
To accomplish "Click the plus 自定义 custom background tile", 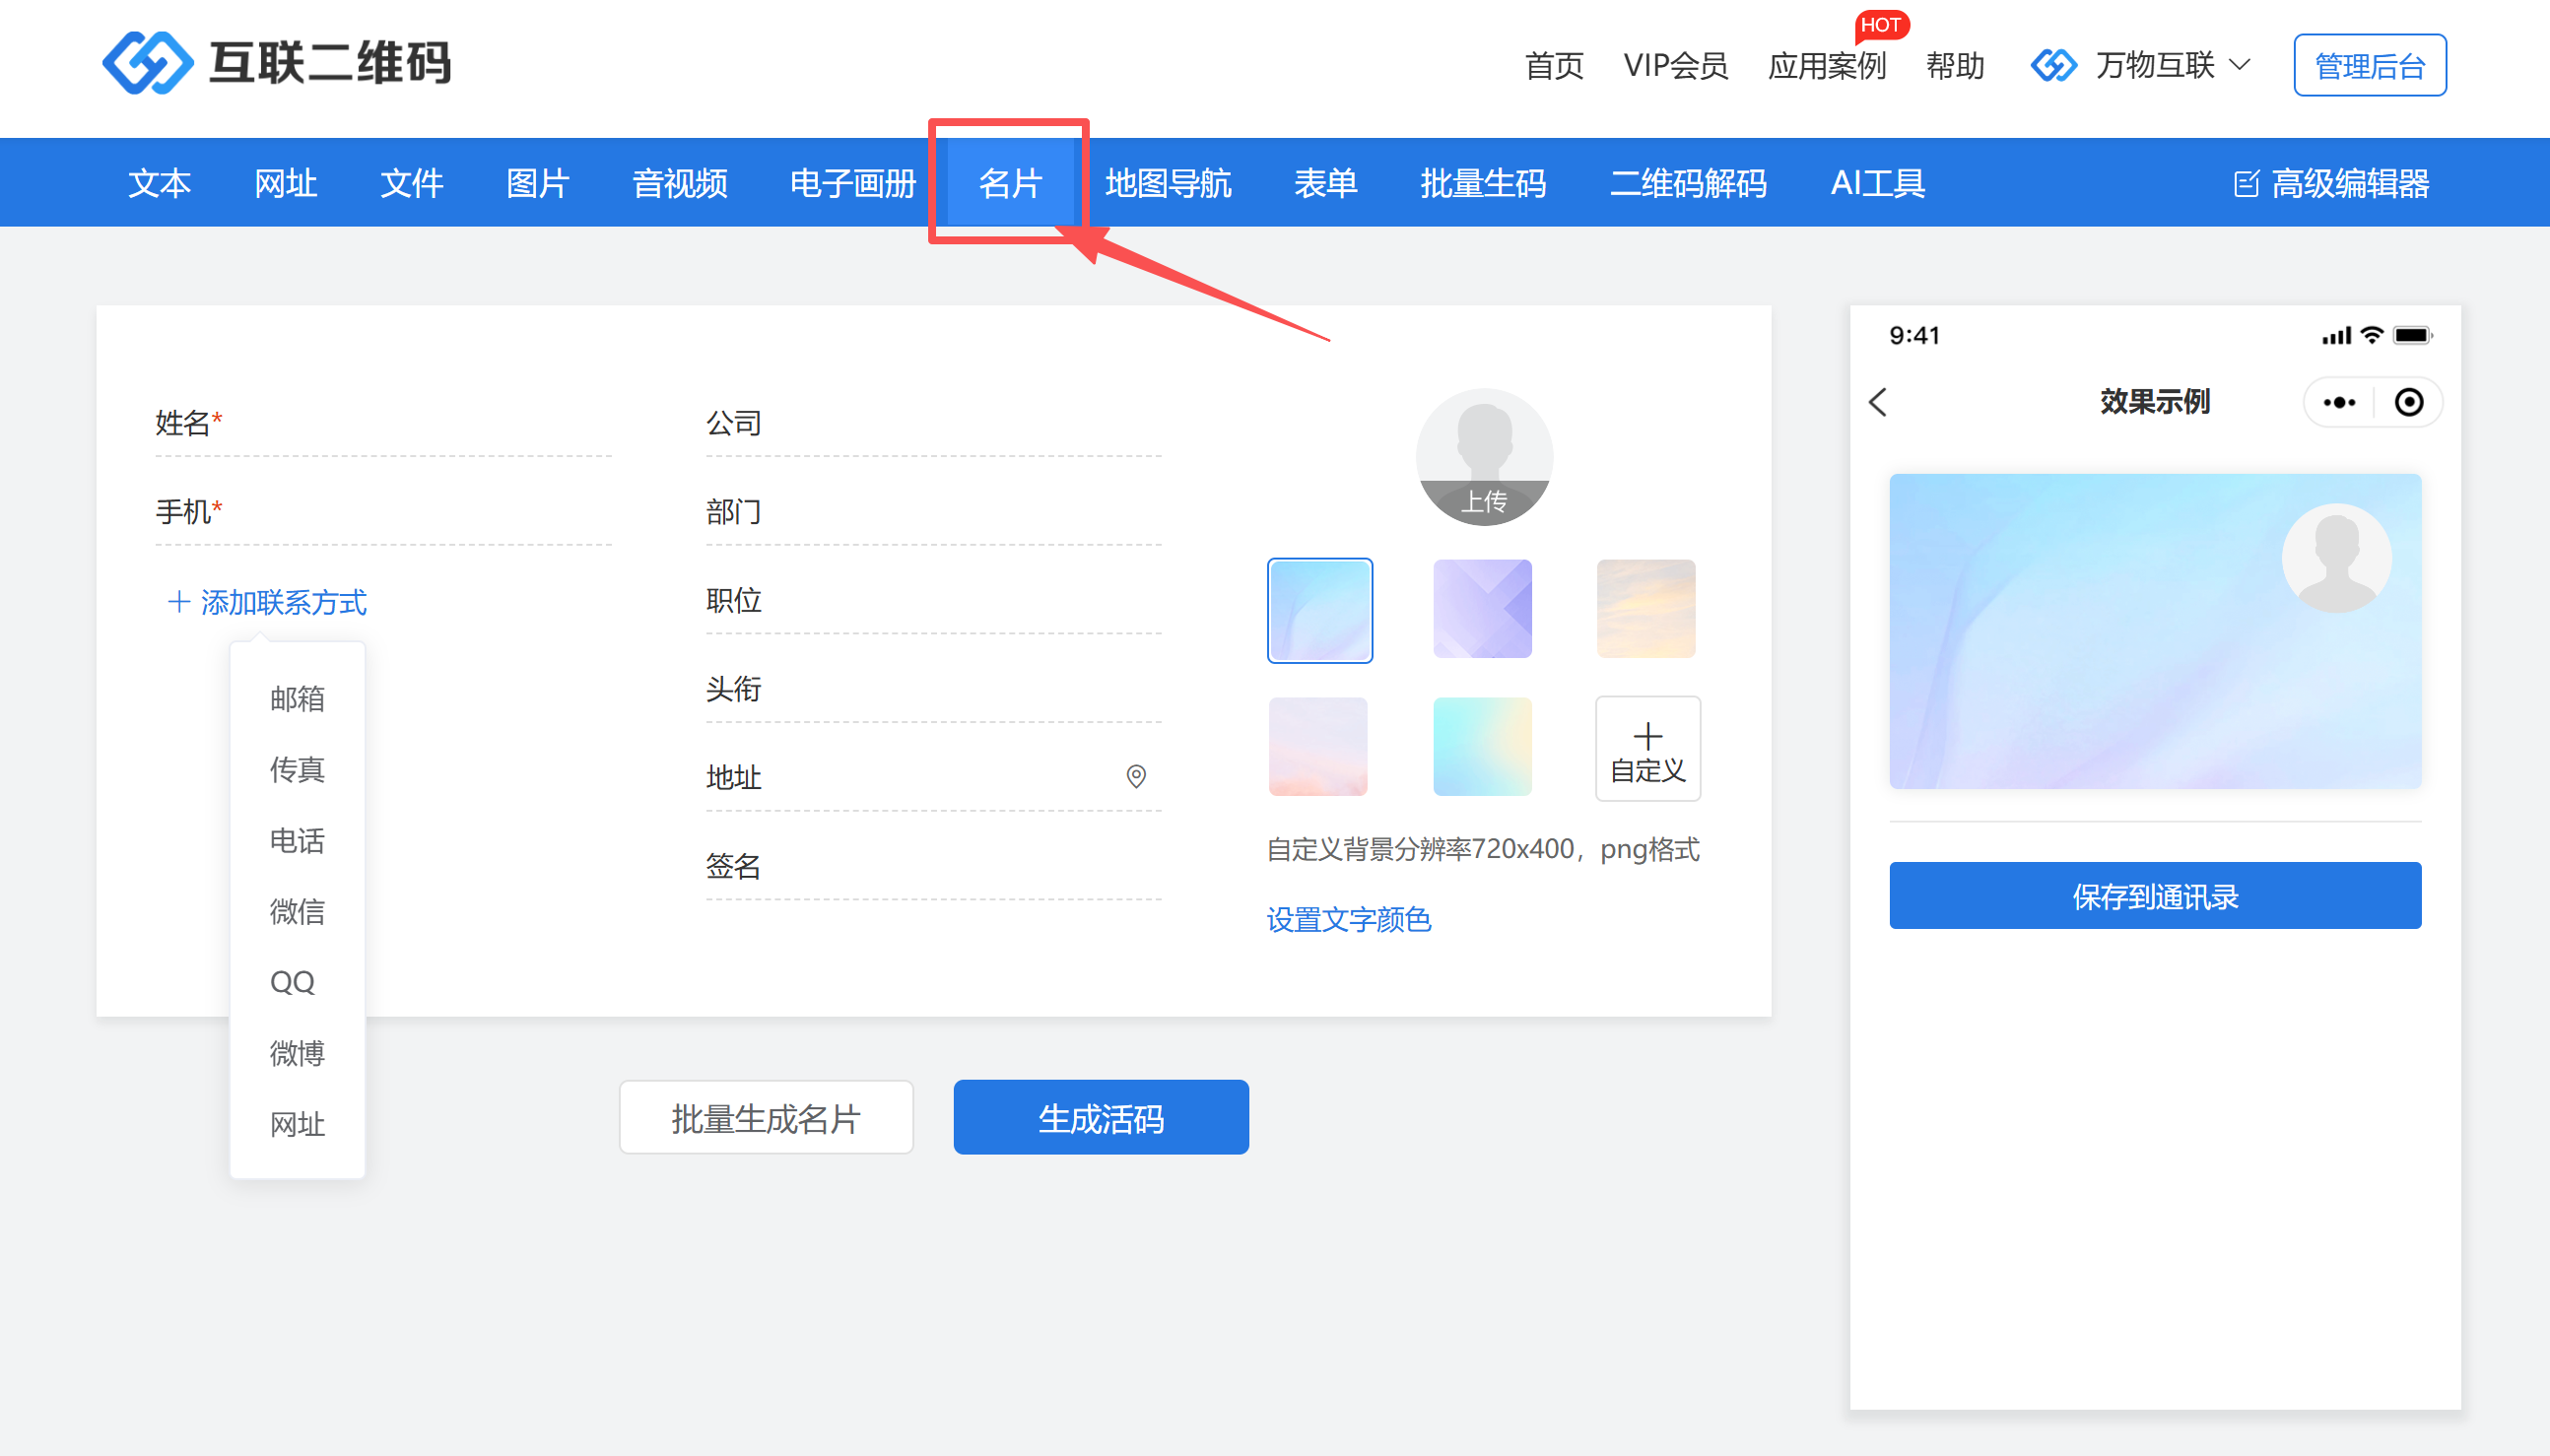I will (x=1647, y=749).
